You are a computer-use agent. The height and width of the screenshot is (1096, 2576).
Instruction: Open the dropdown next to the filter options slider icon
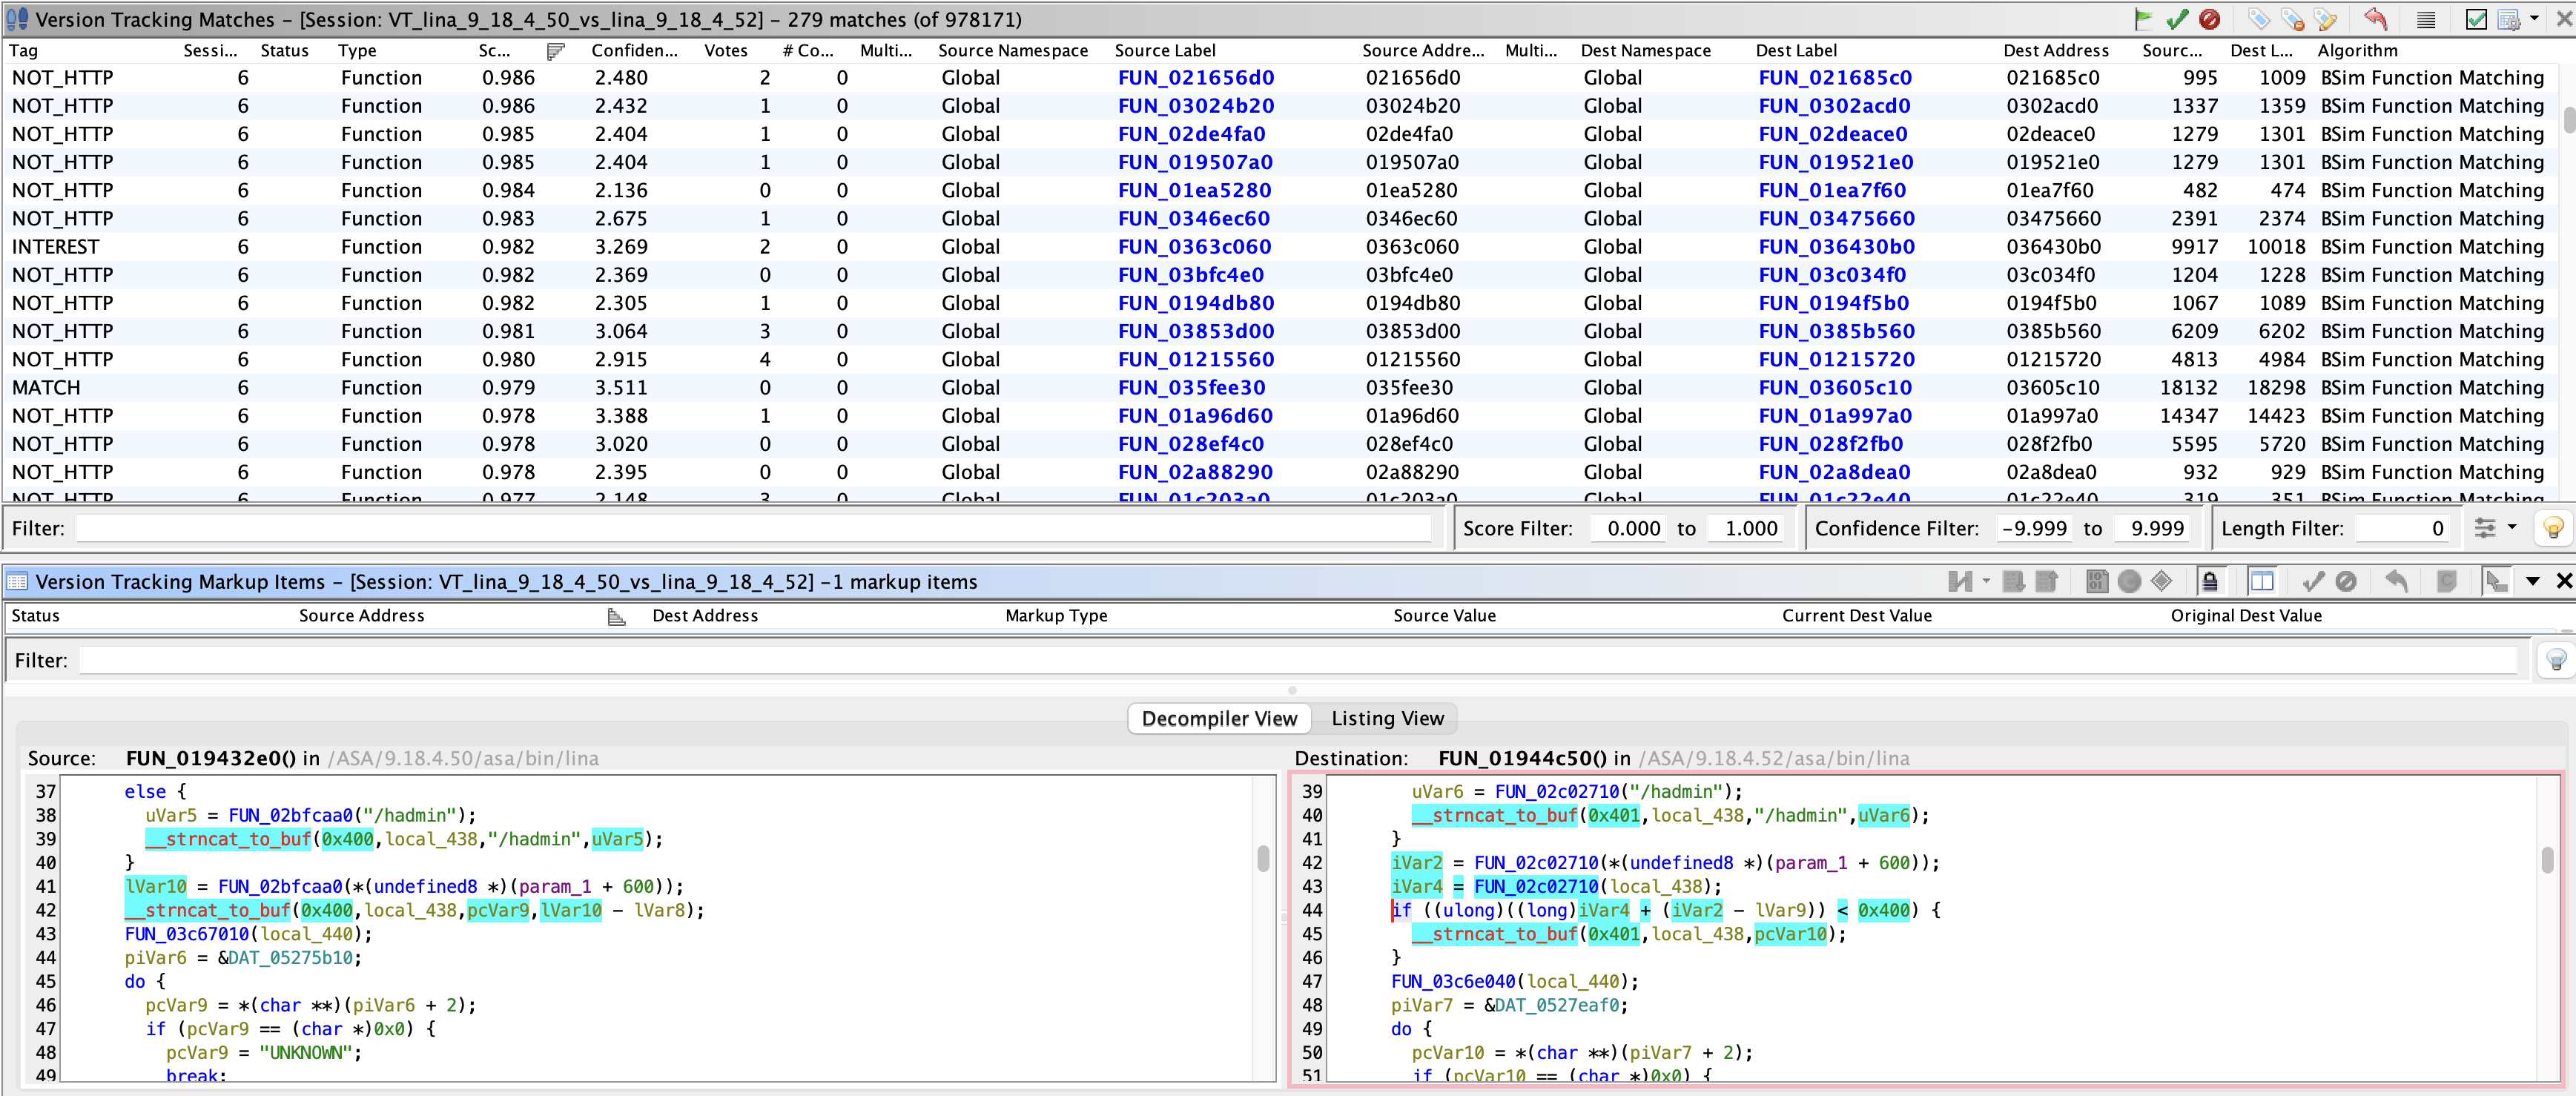click(x=2512, y=527)
